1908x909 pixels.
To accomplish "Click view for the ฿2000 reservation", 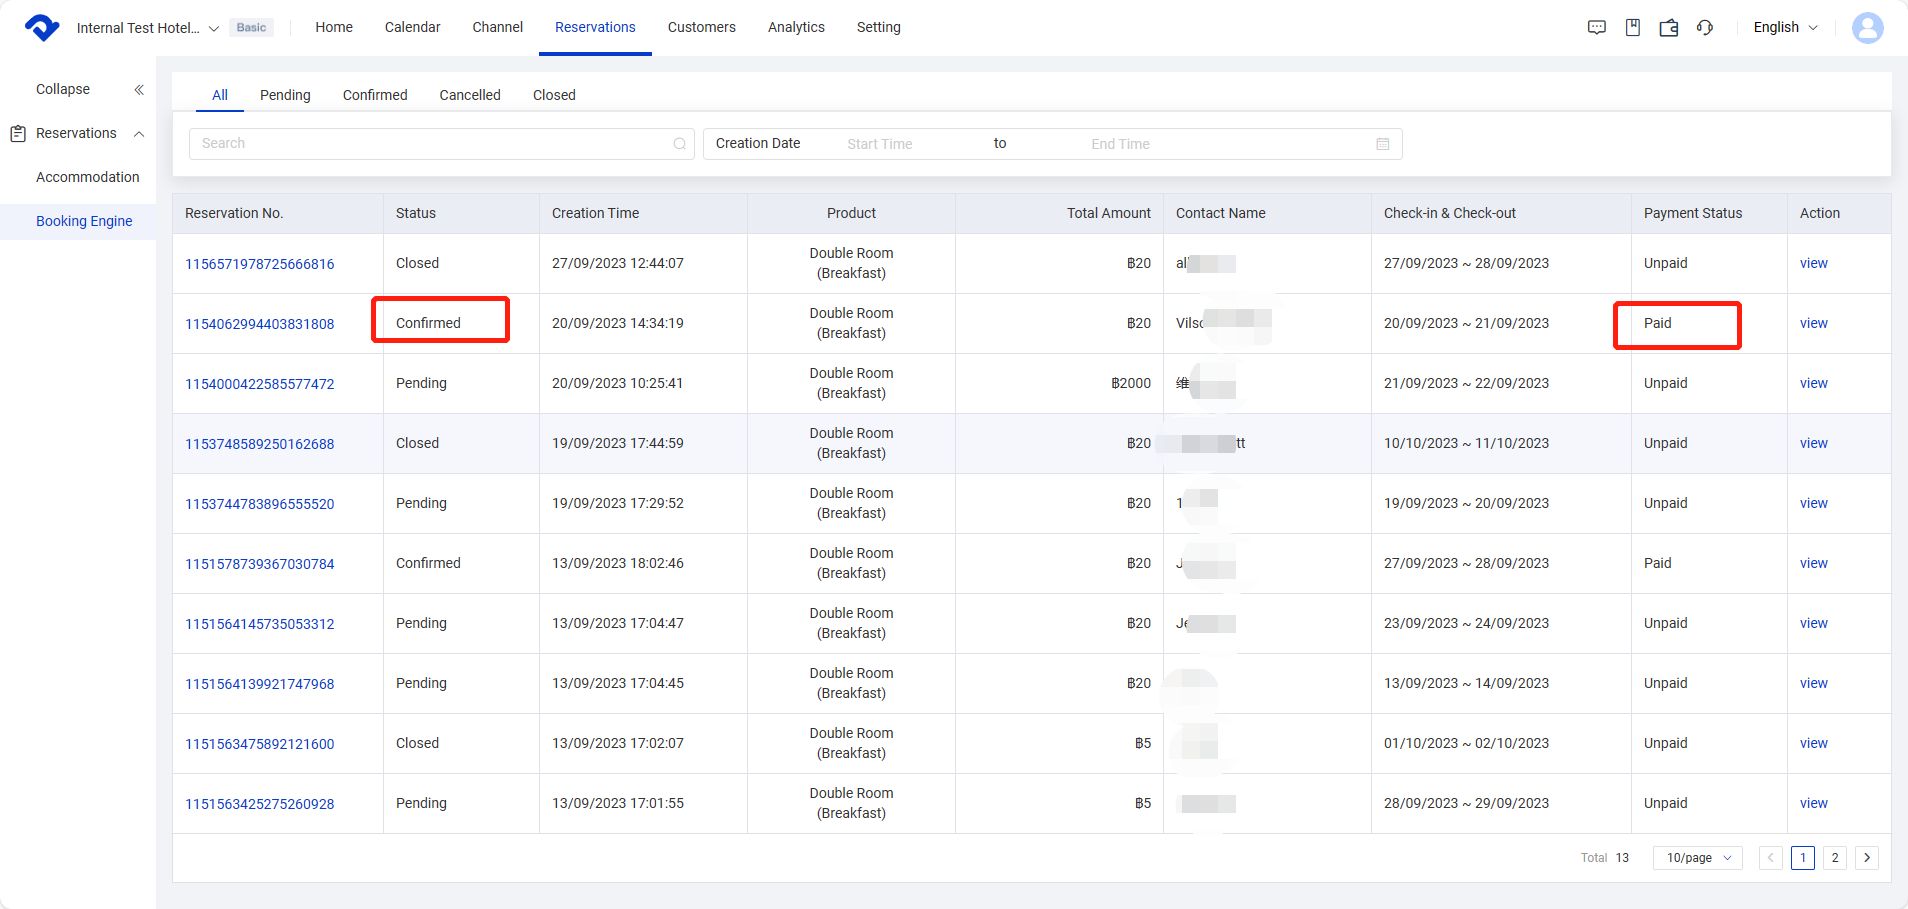I will pos(1813,383).
